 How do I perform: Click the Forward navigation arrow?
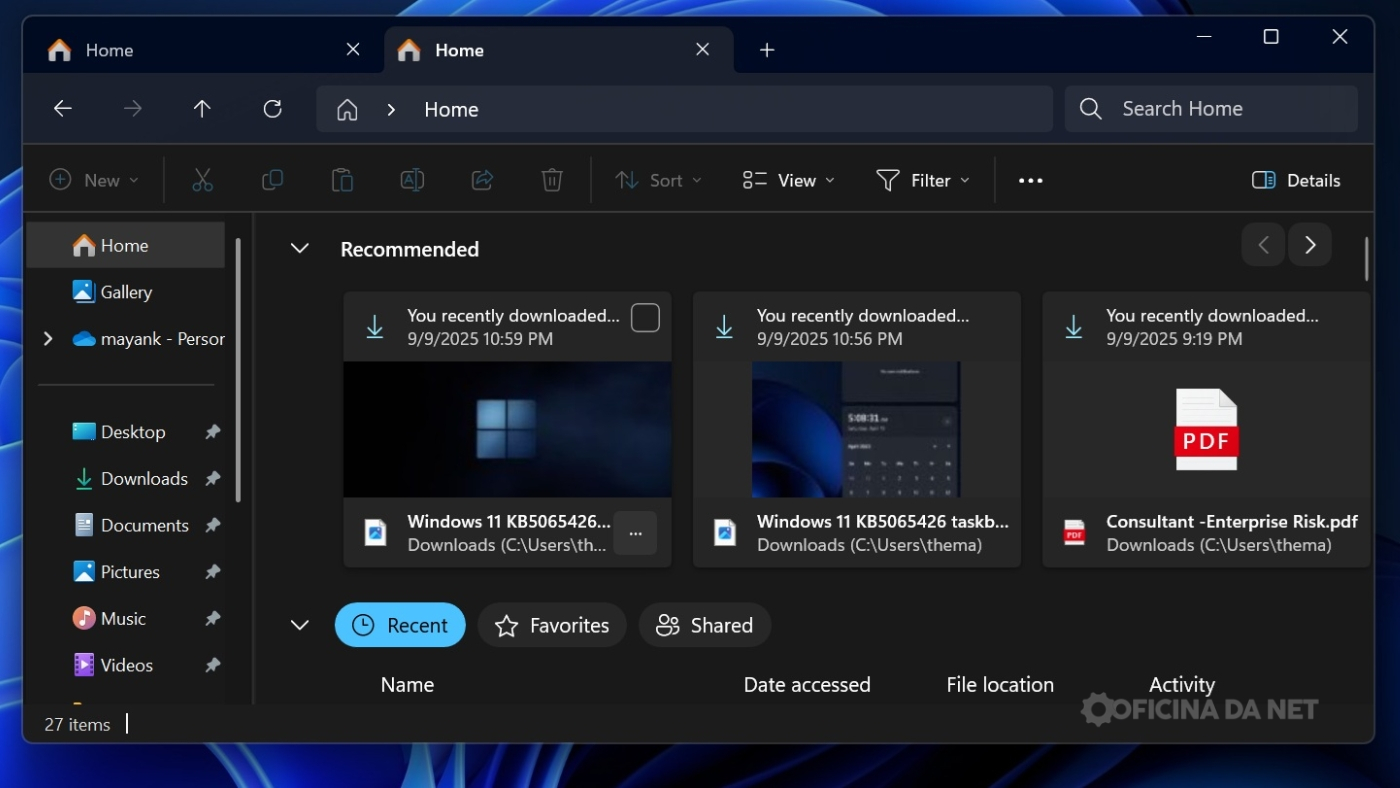pos(133,109)
